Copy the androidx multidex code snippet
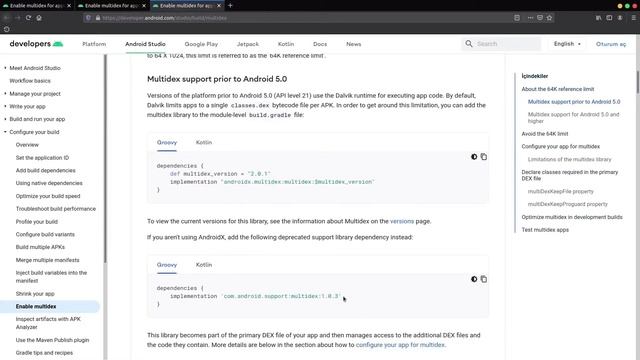Image resolution: width=640 pixels, height=360 pixels. [484, 157]
